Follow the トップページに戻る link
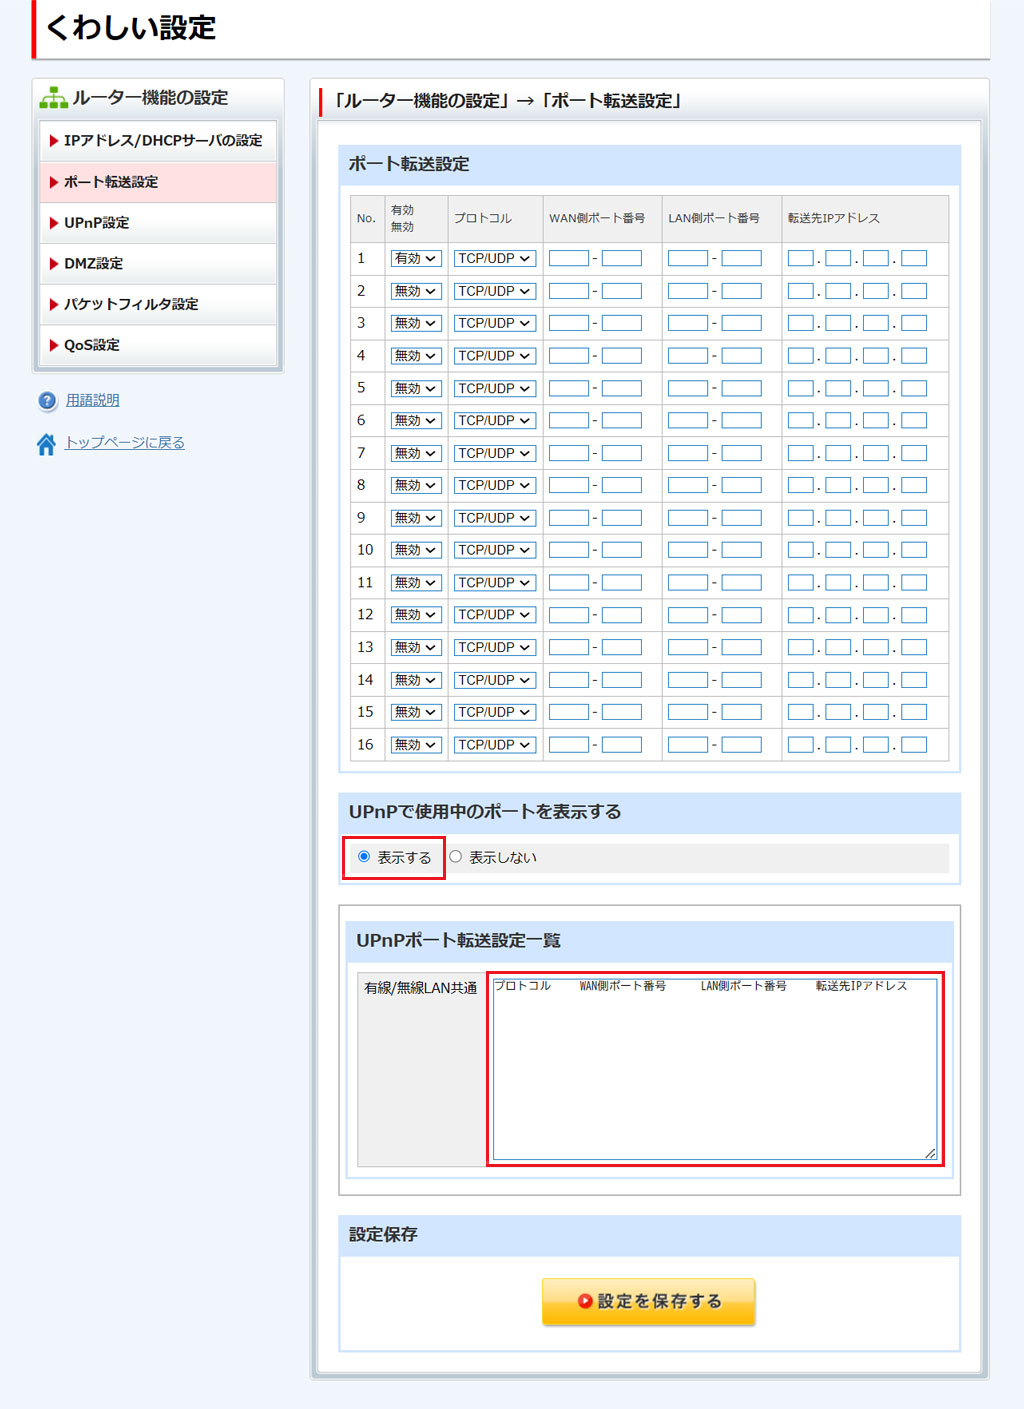 point(124,442)
